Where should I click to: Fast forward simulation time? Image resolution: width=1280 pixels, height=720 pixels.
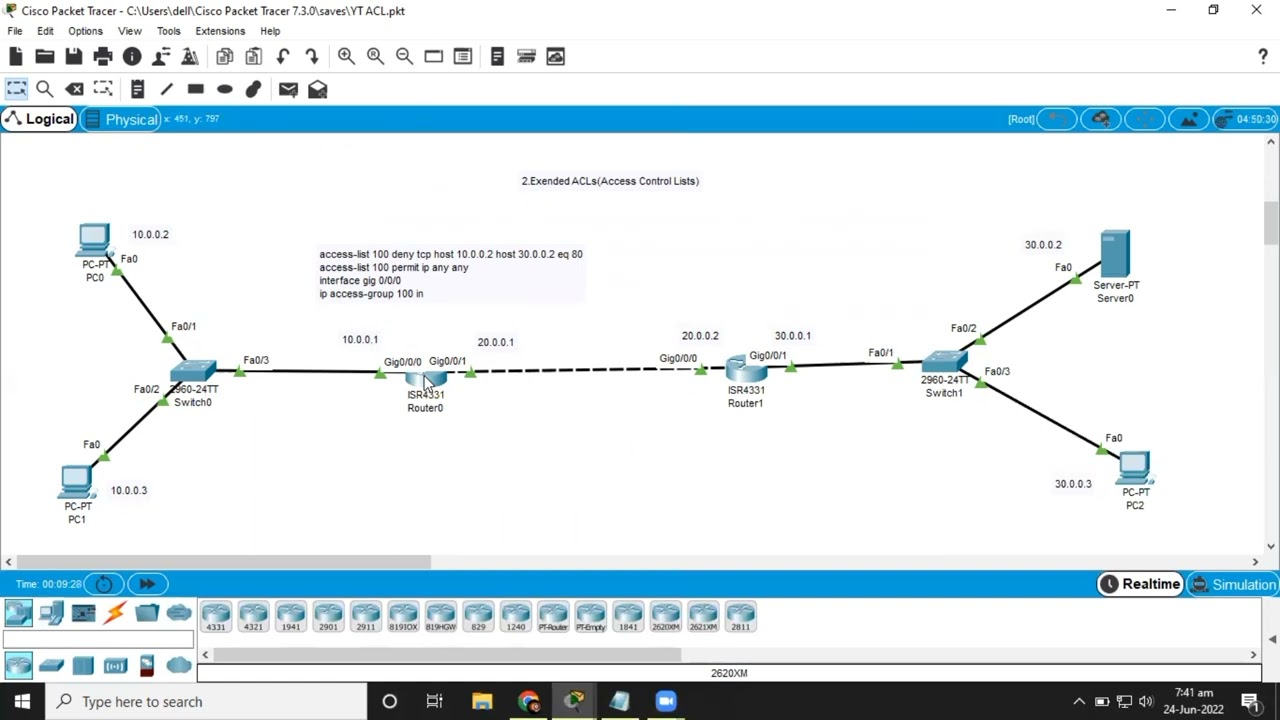(147, 584)
